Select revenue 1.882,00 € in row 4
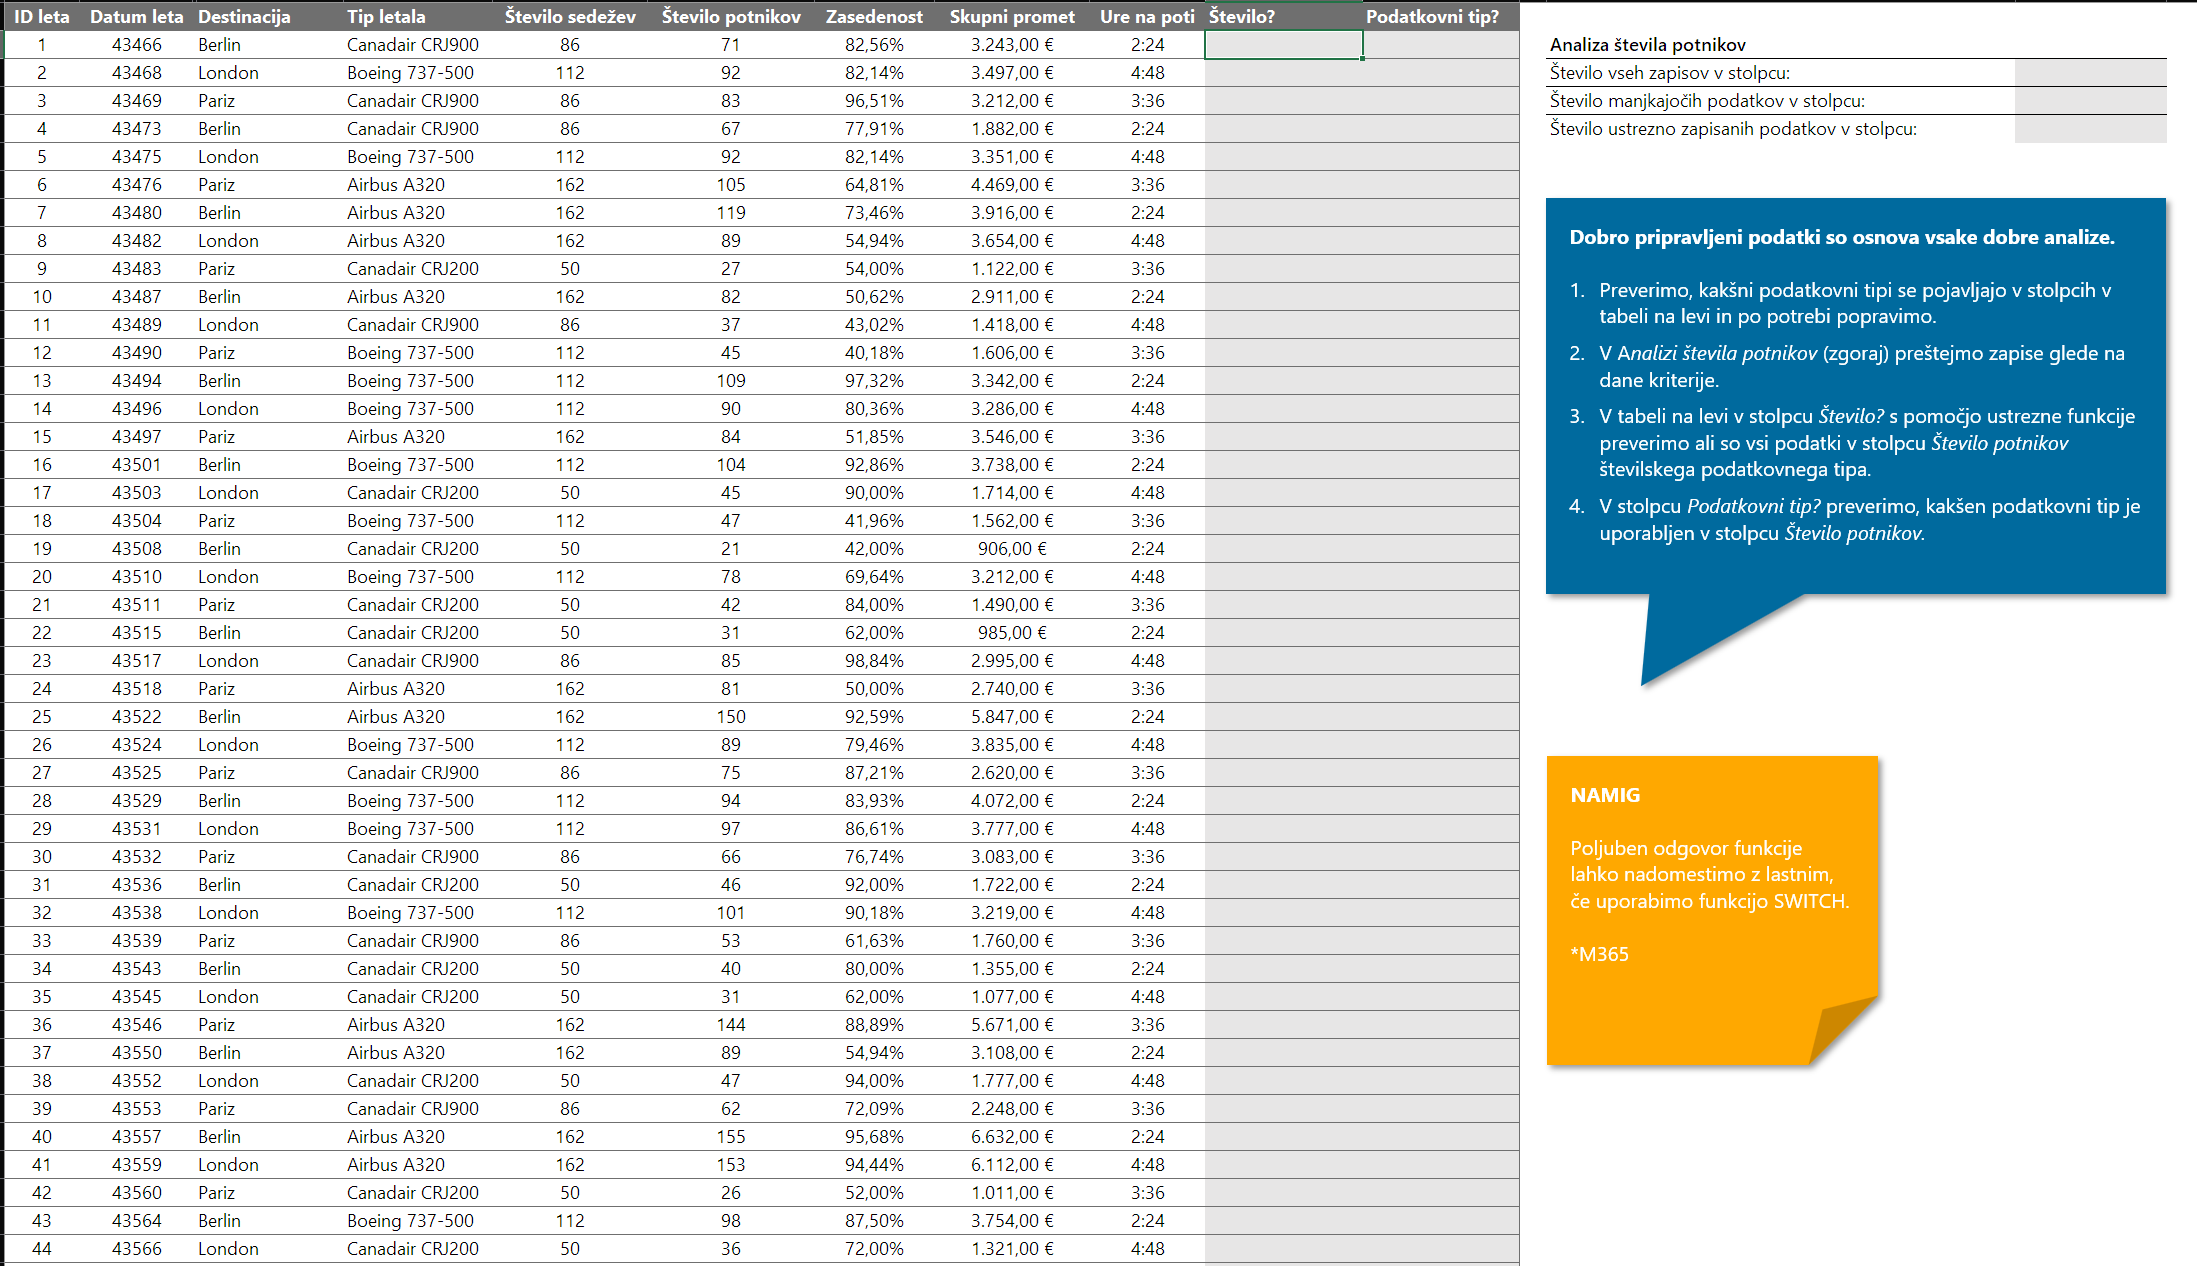Screen dimensions: 2197x1266 [1012, 129]
